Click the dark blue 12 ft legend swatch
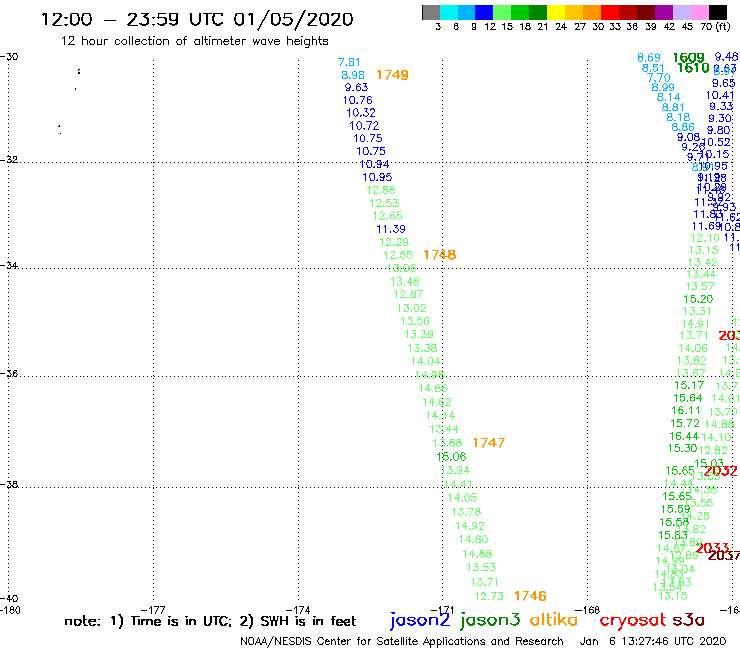 coord(484,12)
